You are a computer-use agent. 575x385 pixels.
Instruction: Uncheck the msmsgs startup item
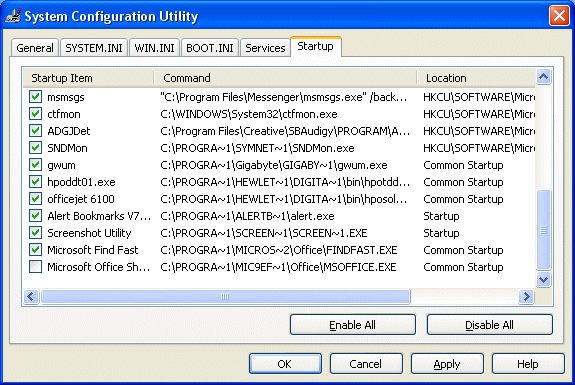(35, 97)
